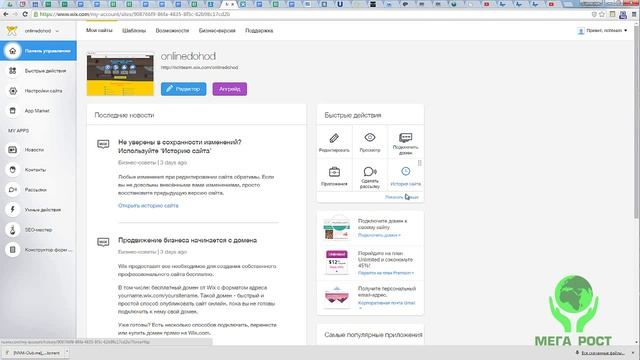Expand the onlinedohod site dropdown

[x=42, y=31]
